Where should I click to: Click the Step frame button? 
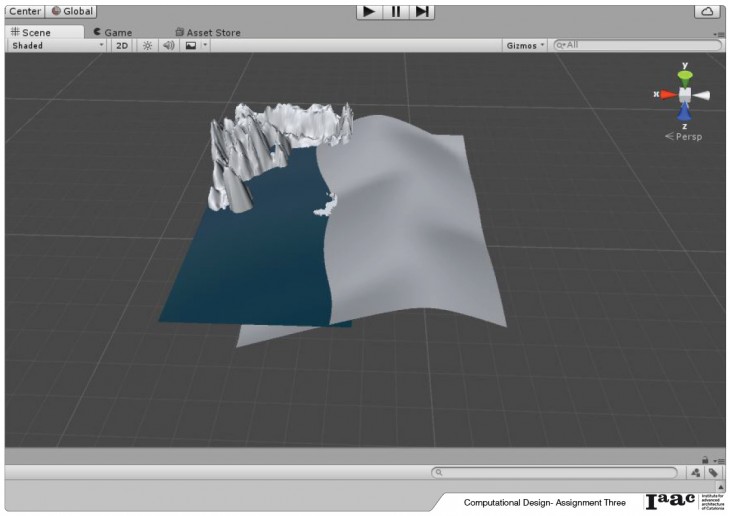click(x=422, y=11)
